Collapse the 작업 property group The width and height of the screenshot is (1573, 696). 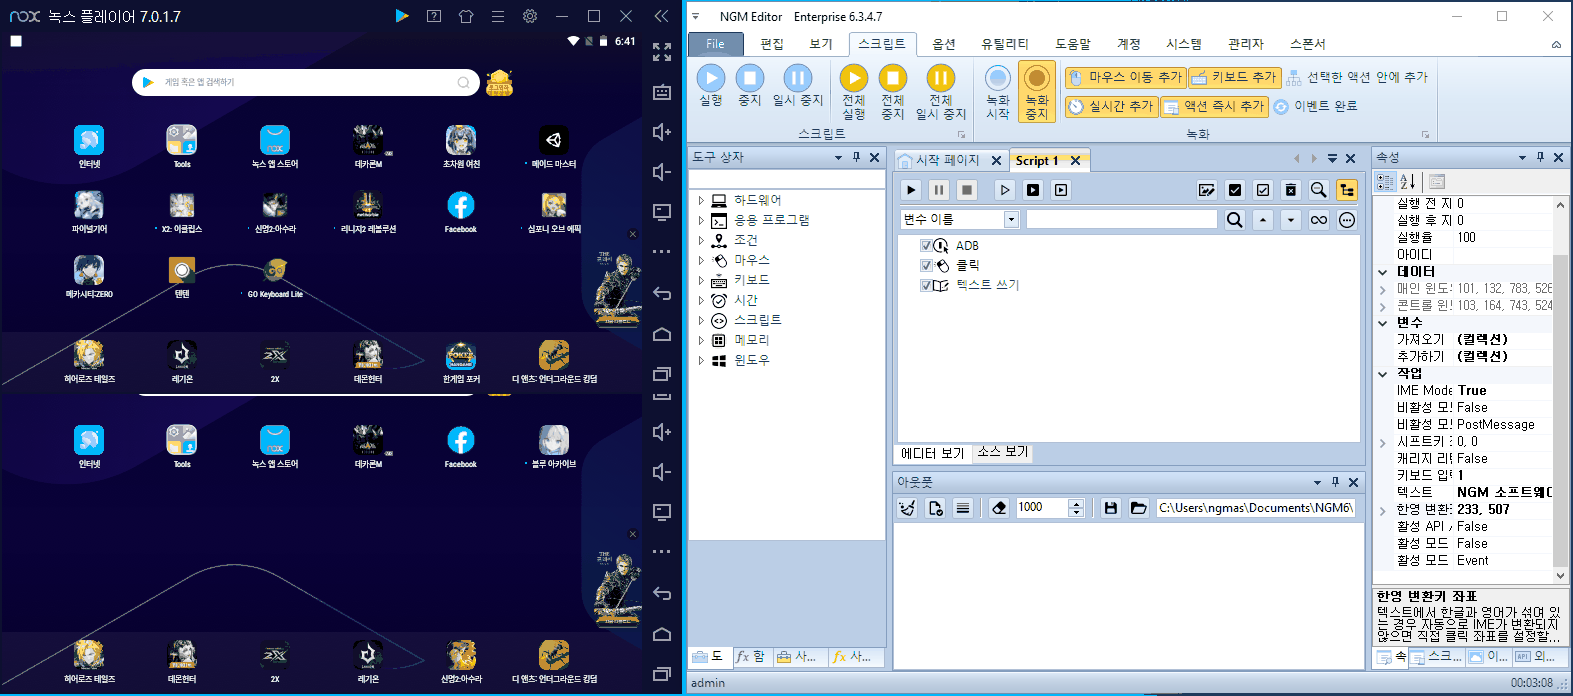[x=1383, y=374]
